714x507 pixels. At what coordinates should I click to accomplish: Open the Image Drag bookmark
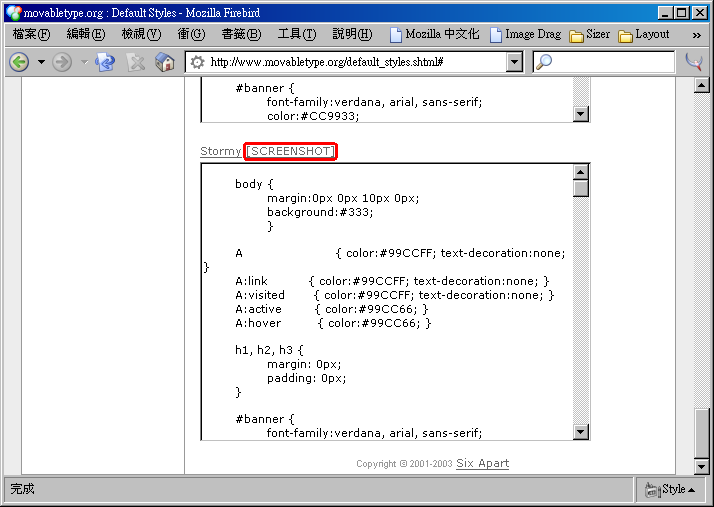point(525,34)
